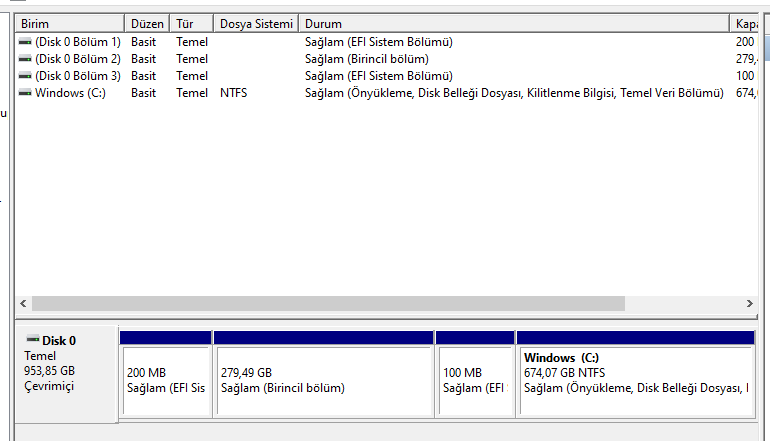Screen dimensions: 770x441
Task: Select the 200 MB EFI partition block
Action: (x=165, y=380)
